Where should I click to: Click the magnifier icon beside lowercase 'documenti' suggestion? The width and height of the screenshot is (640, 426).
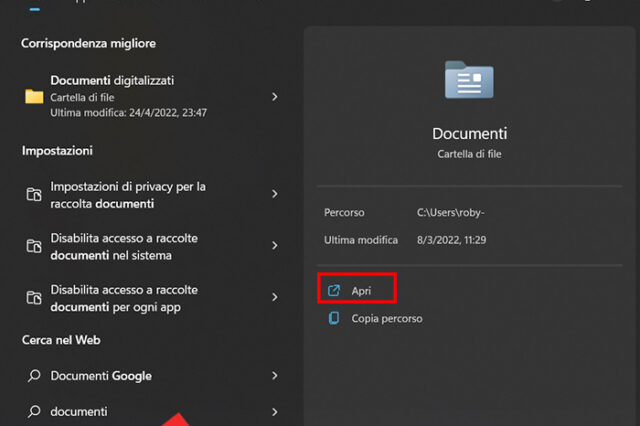(x=34, y=411)
